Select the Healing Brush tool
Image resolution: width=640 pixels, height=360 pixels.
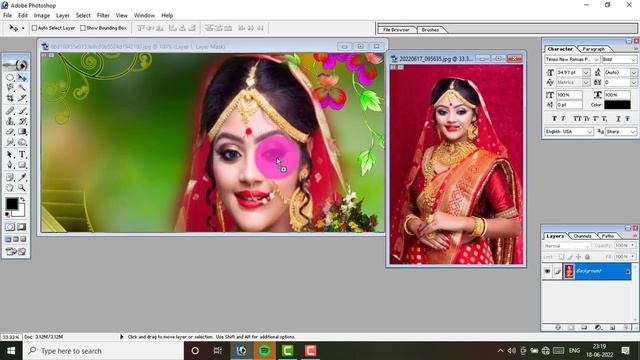tap(10, 111)
